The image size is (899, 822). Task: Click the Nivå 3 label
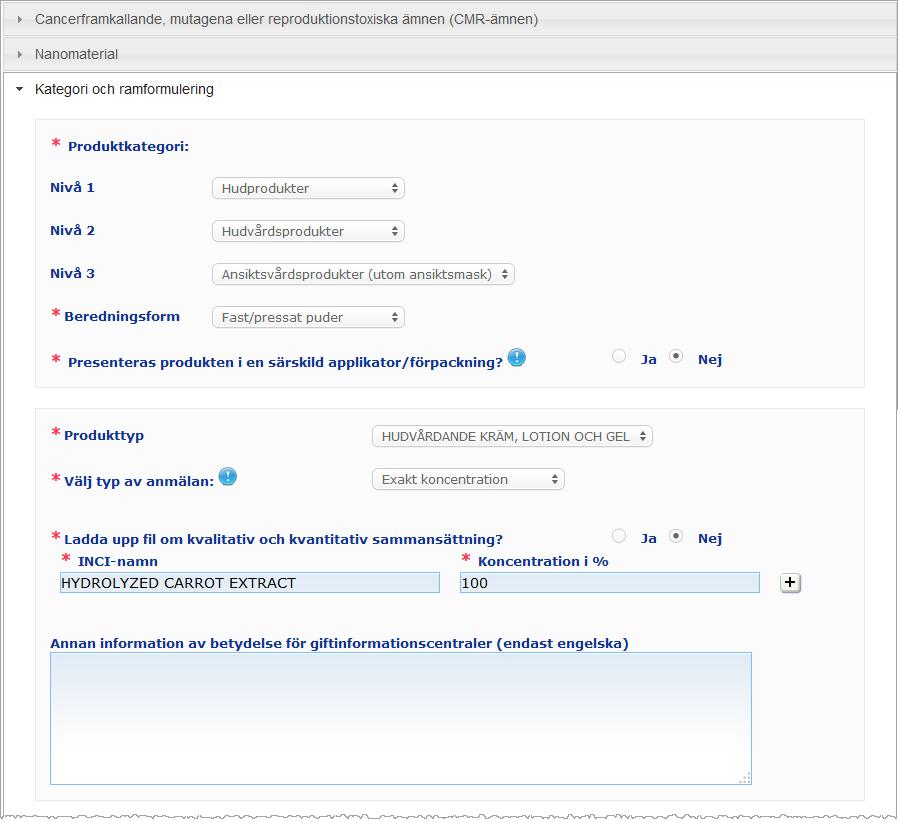pyautogui.click(x=72, y=273)
